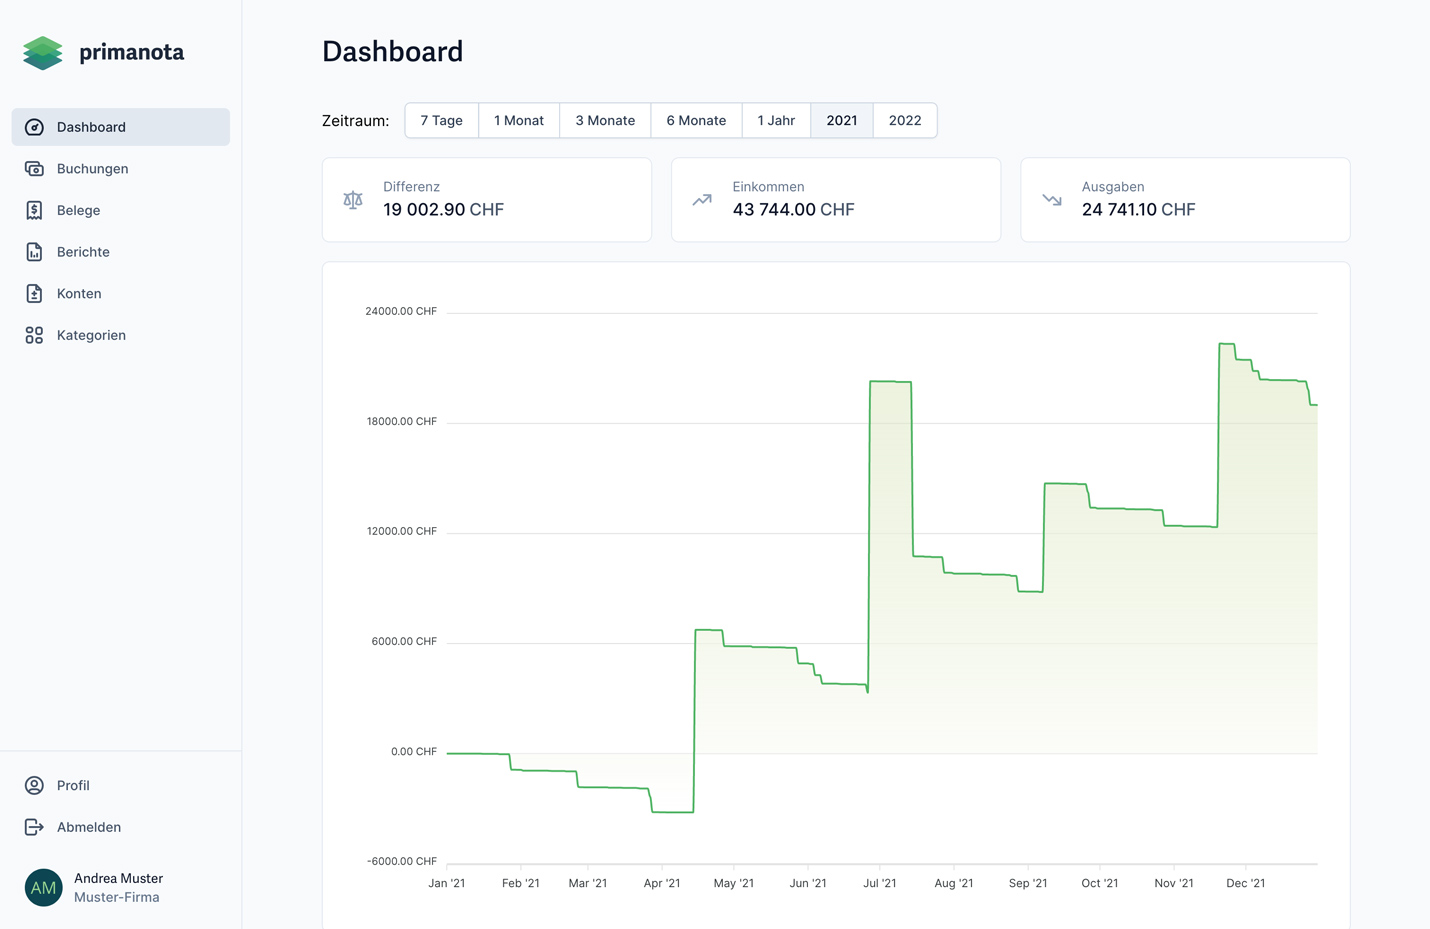The width and height of the screenshot is (1430, 929).
Task: Click the Einkommen summary card
Action: click(x=836, y=200)
